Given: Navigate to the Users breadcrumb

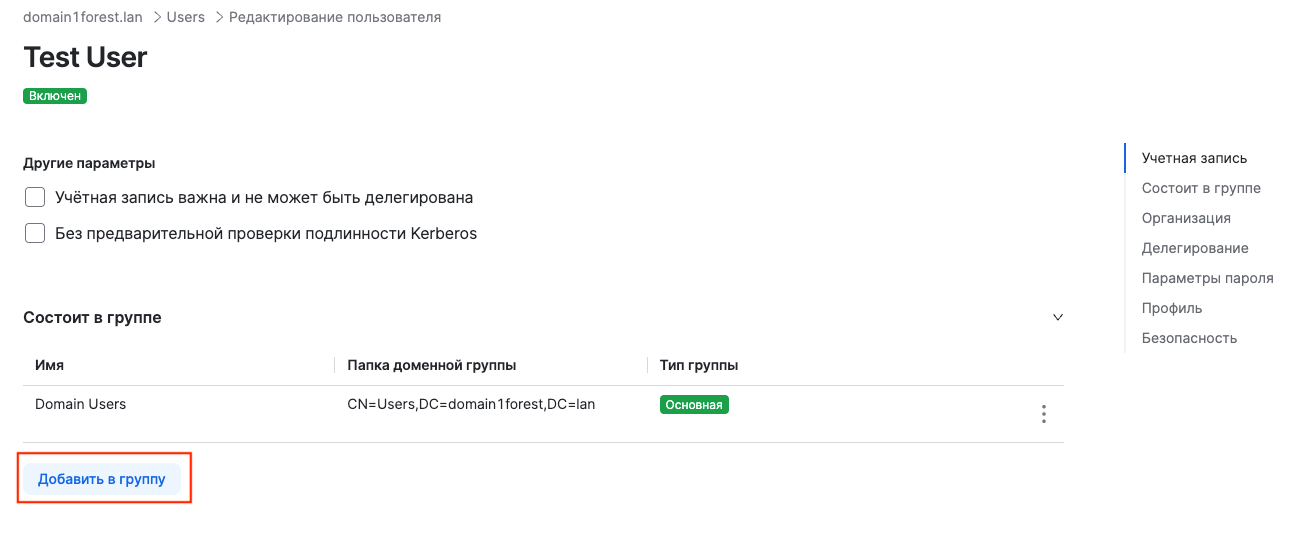Looking at the screenshot, I should (x=186, y=17).
